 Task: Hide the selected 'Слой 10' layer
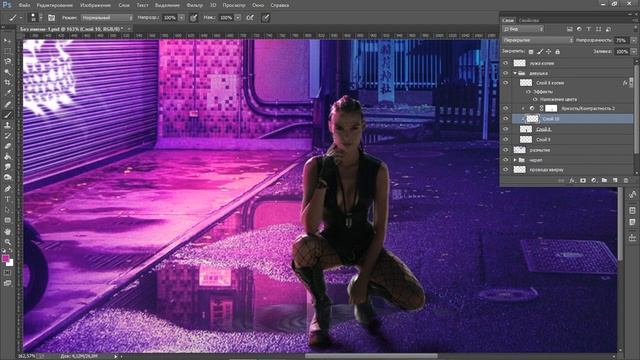pos(506,119)
